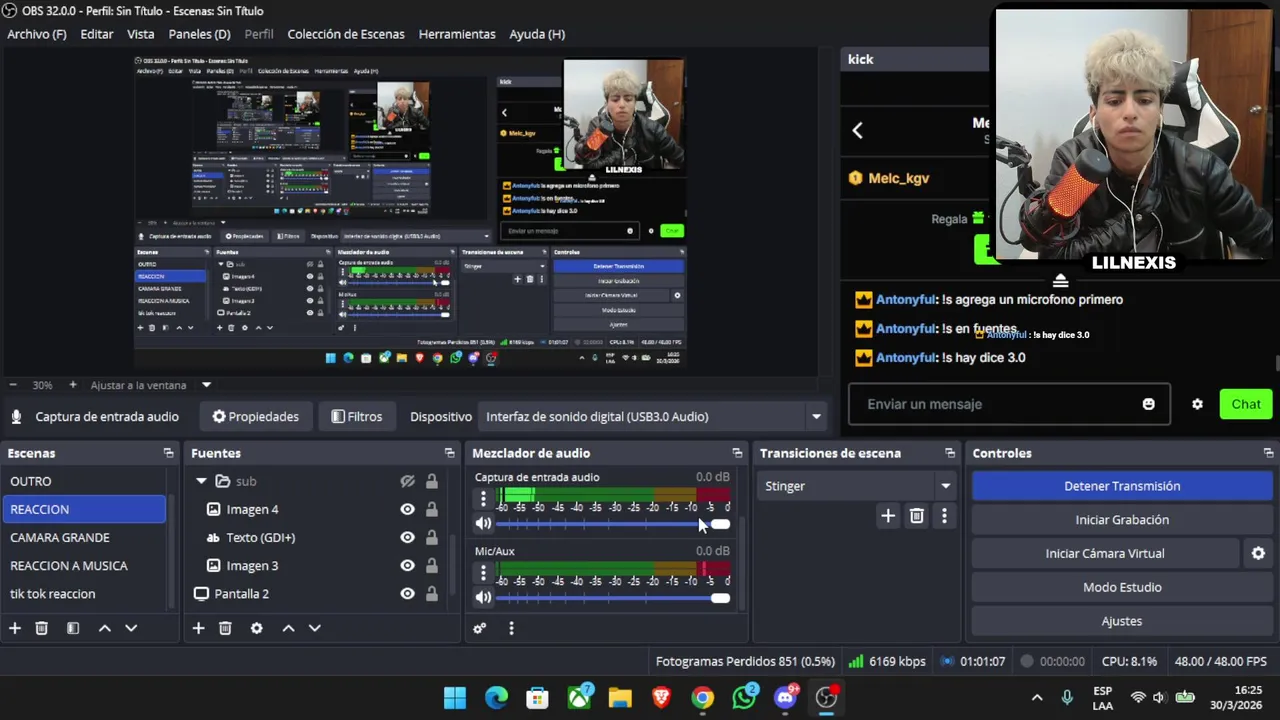Open Mic/Aux options dots
This screenshot has height=720, width=1280.
pyautogui.click(x=484, y=573)
